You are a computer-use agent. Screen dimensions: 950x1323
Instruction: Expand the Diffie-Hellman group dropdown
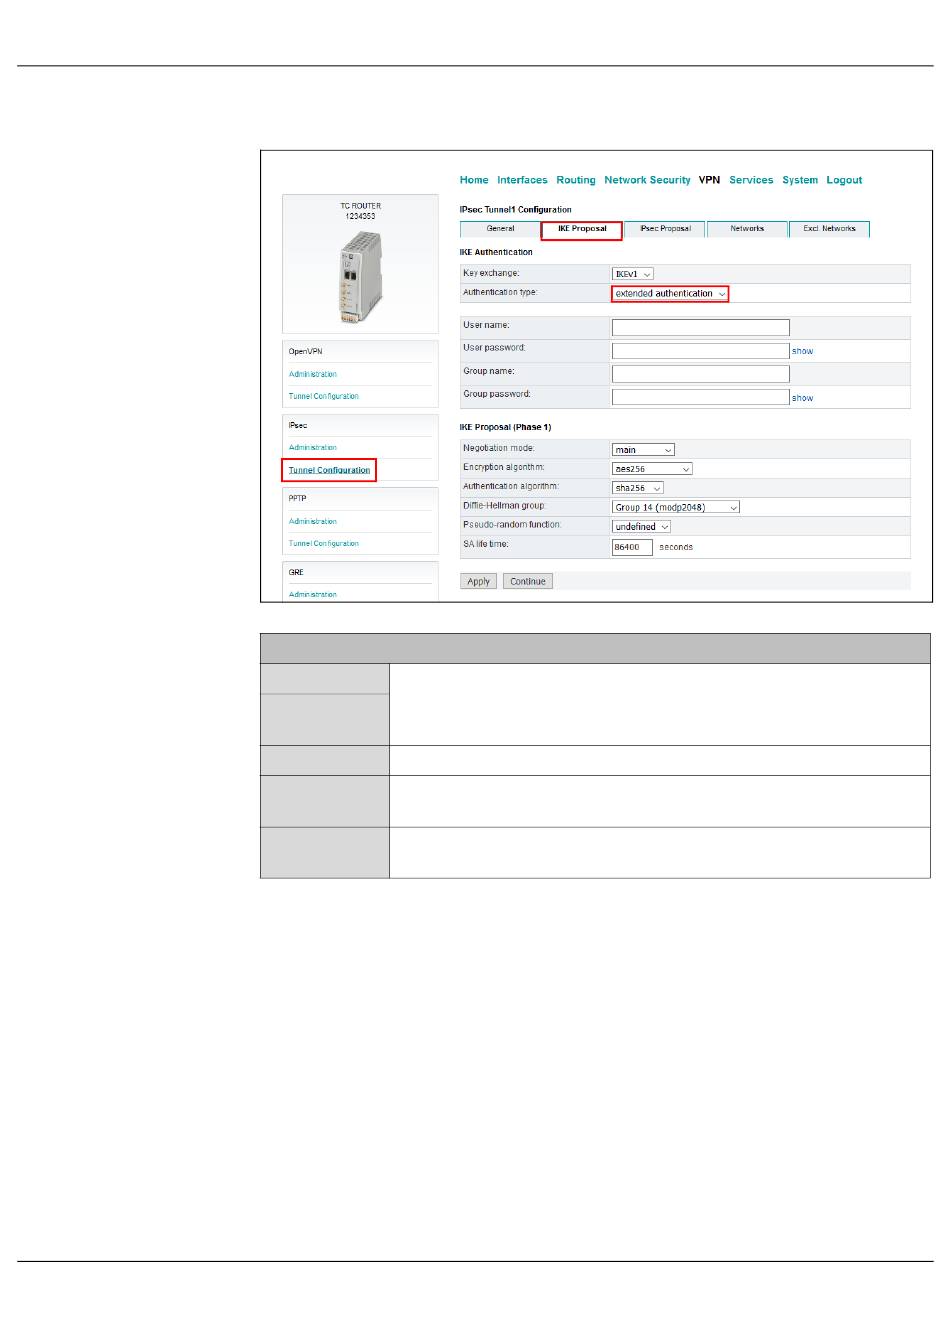(x=676, y=508)
